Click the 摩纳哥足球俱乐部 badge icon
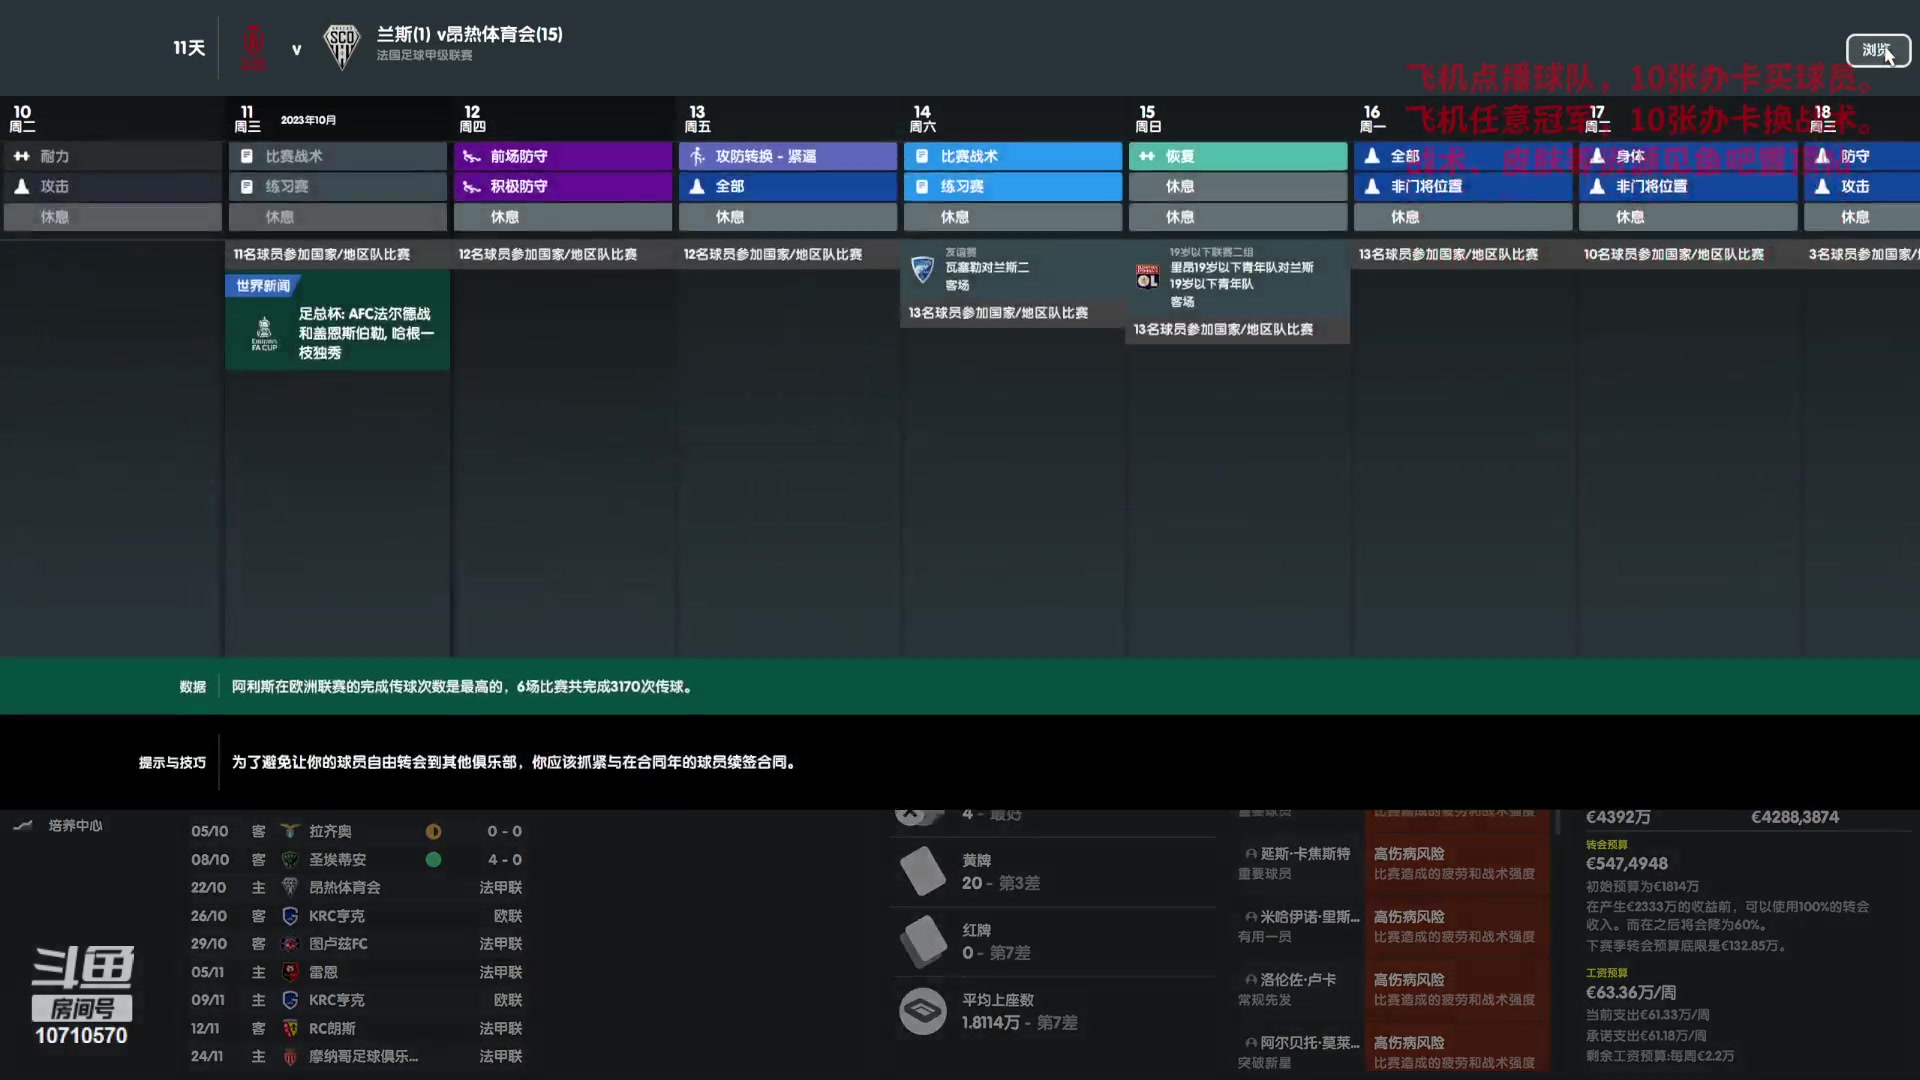Screen dimensions: 1920x1080 (x=290, y=1056)
